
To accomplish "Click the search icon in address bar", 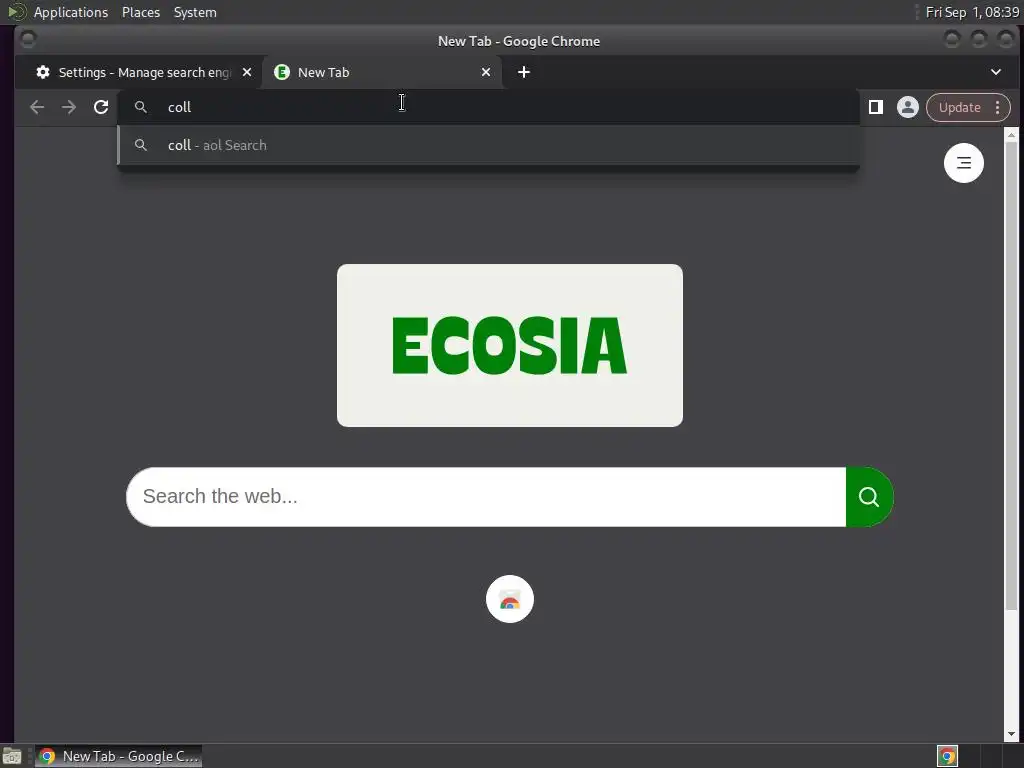I will (140, 107).
